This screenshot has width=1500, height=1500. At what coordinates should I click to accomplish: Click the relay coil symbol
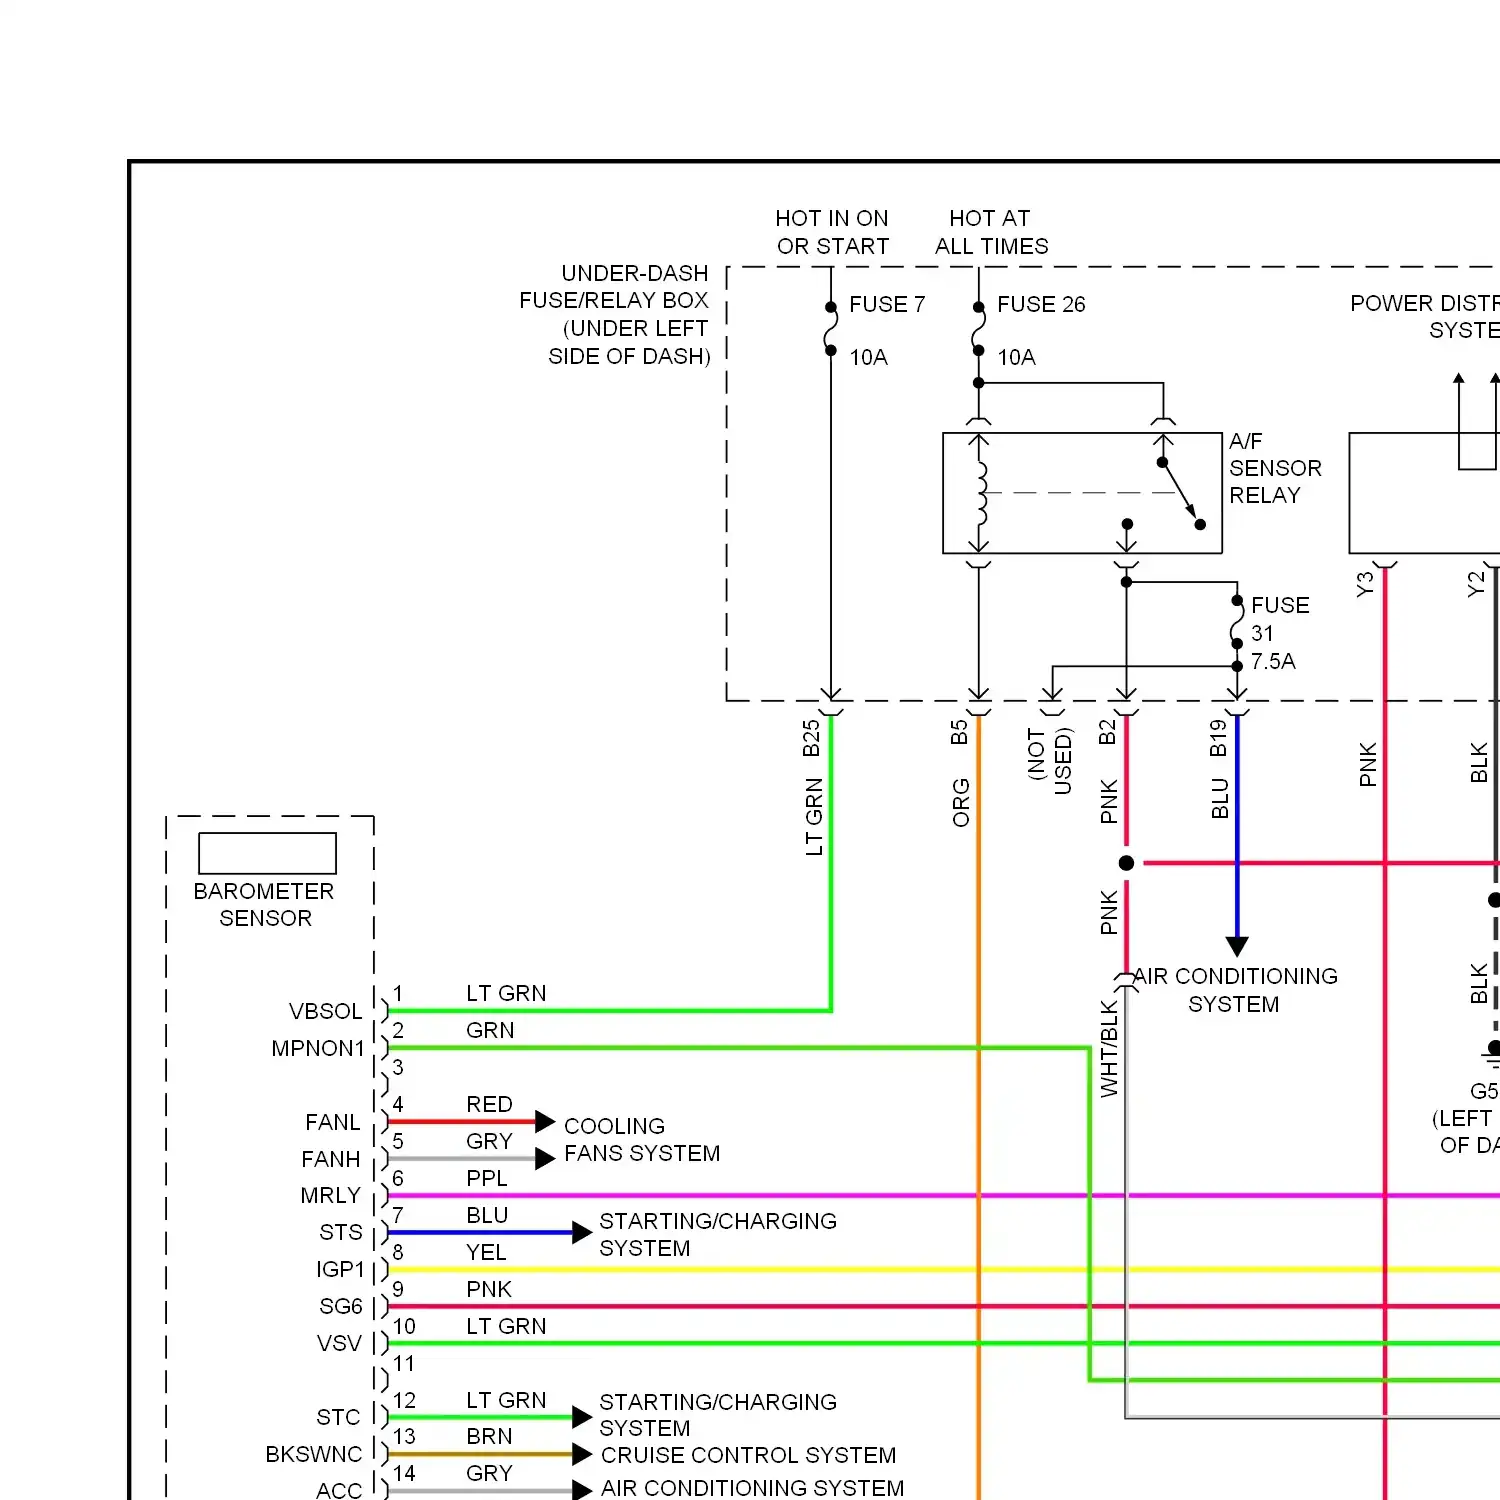tap(980, 493)
